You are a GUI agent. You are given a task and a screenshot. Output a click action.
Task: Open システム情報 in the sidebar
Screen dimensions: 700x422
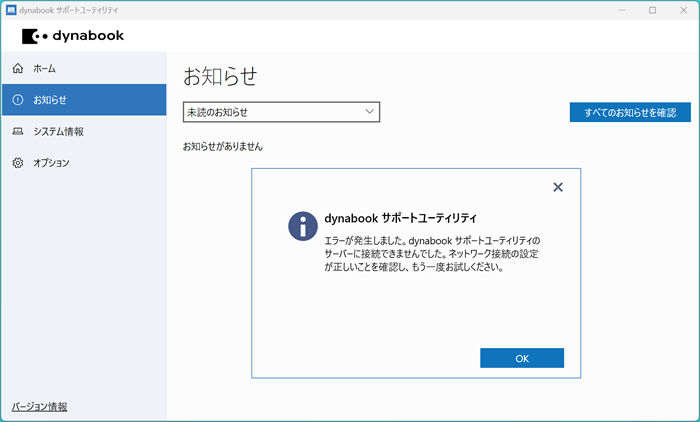[x=84, y=131]
